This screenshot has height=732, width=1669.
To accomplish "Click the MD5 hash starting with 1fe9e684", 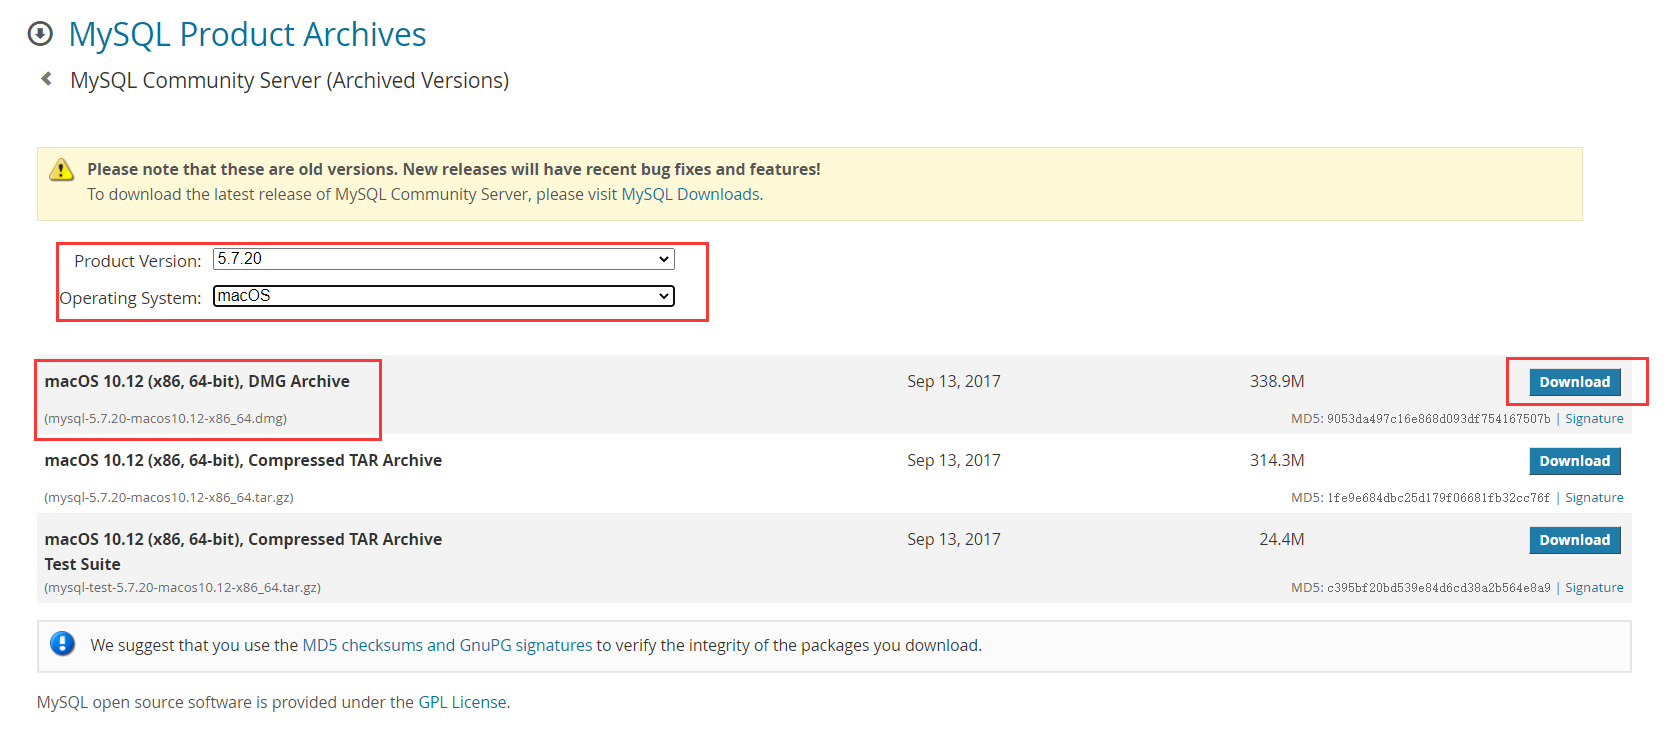I will click(x=1438, y=498).
